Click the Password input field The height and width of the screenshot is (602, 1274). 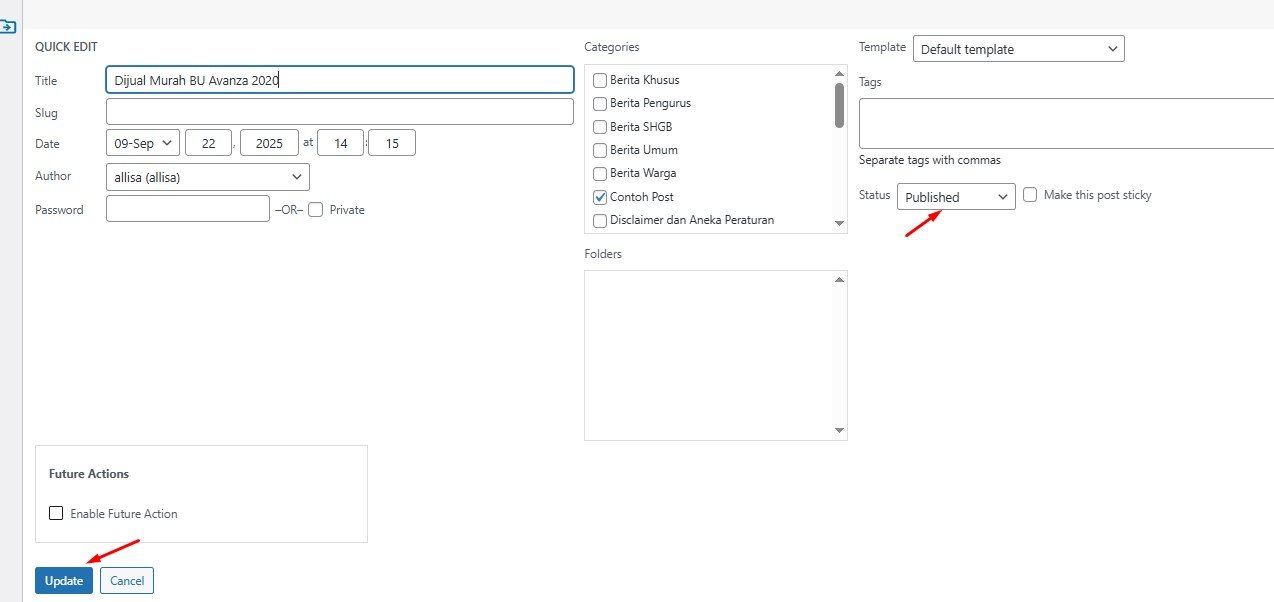pos(187,209)
